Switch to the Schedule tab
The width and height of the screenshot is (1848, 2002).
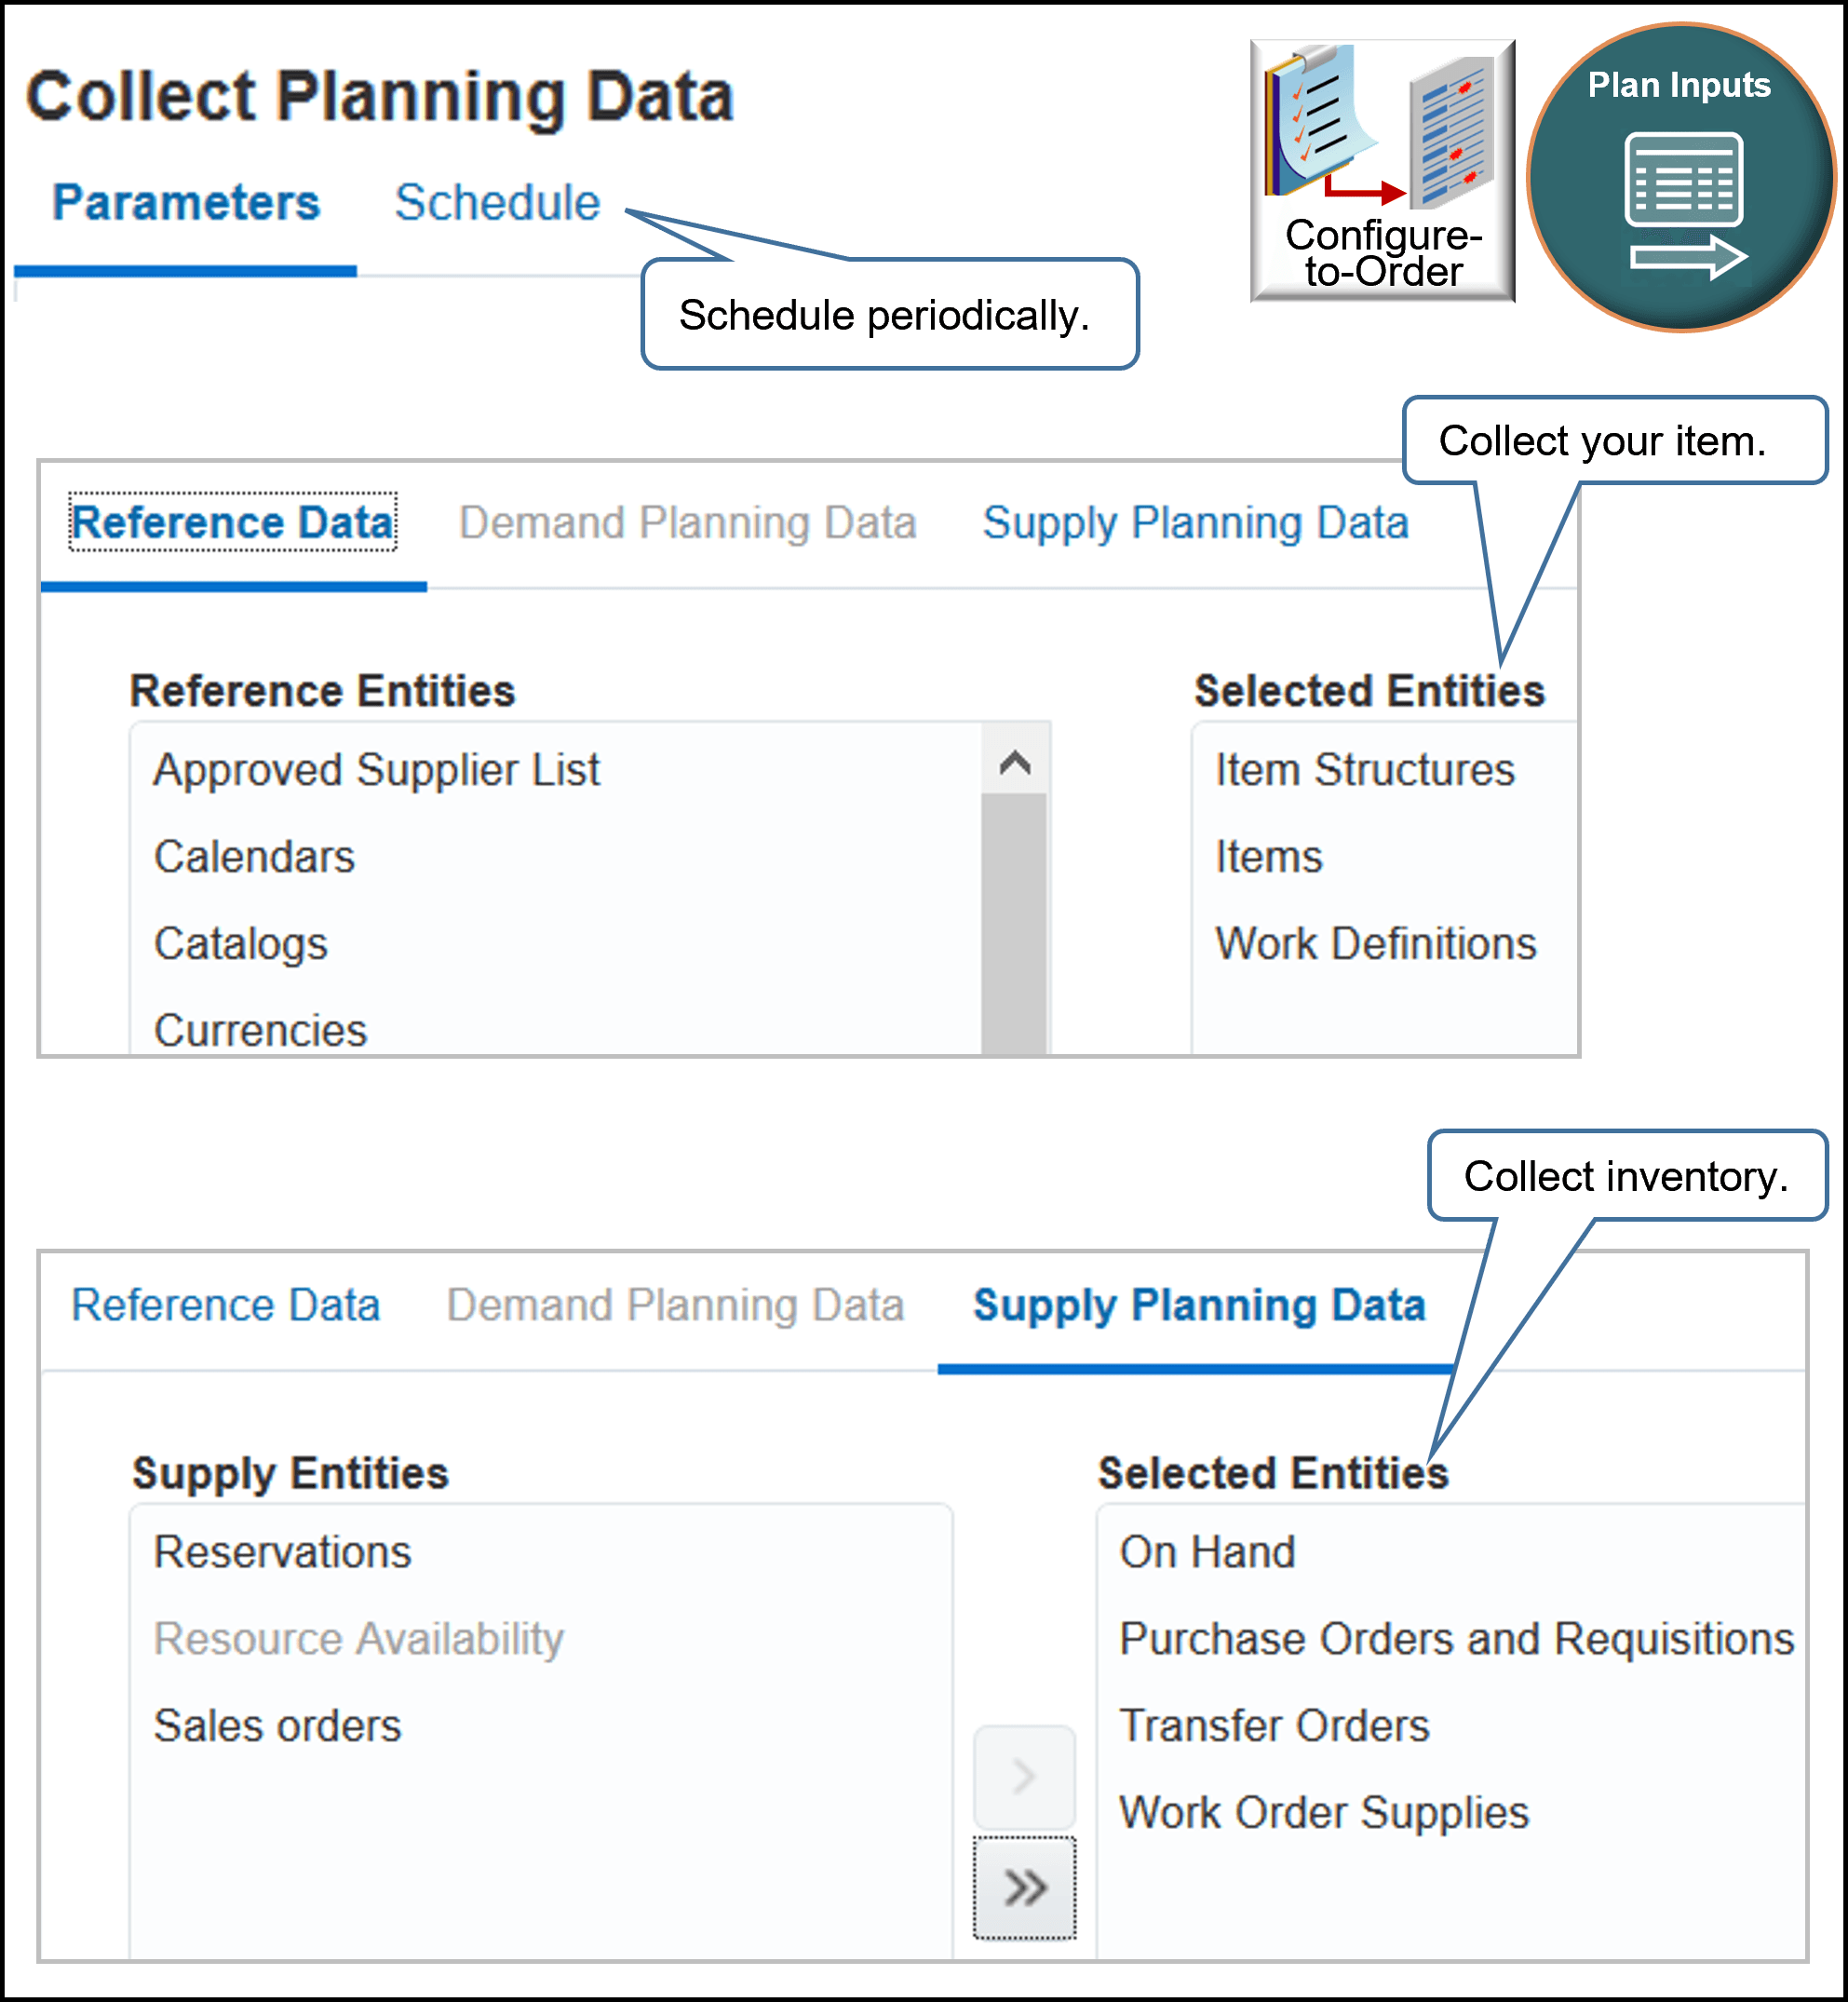497,203
